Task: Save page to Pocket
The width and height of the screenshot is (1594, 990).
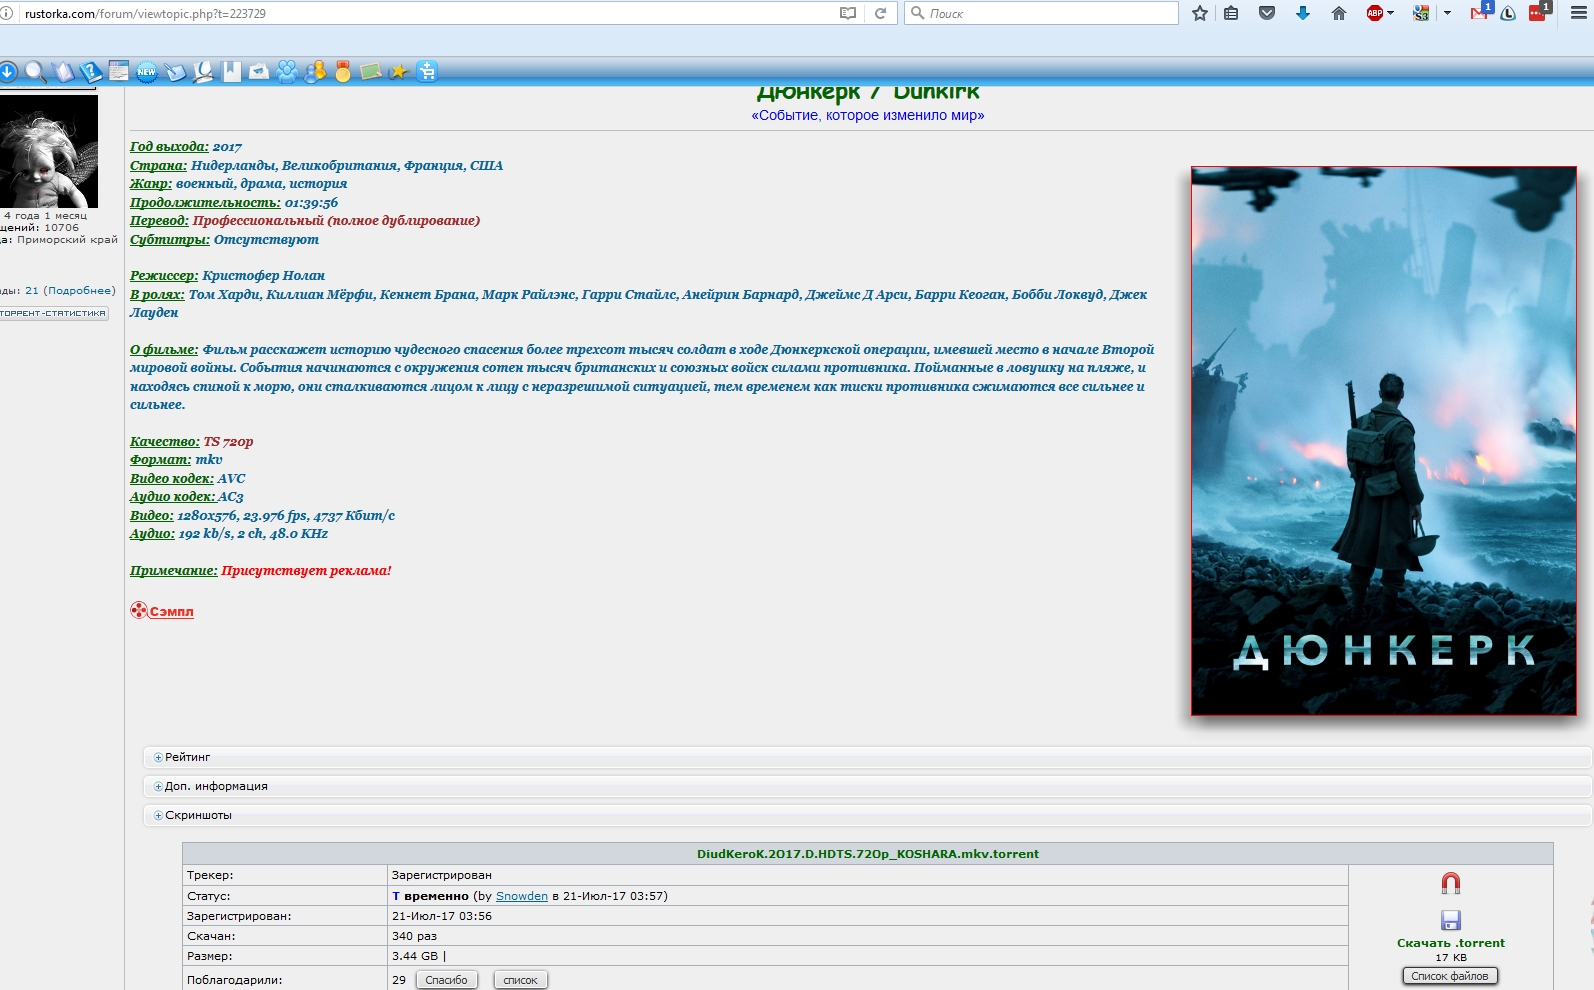Action: pyautogui.click(x=1267, y=13)
